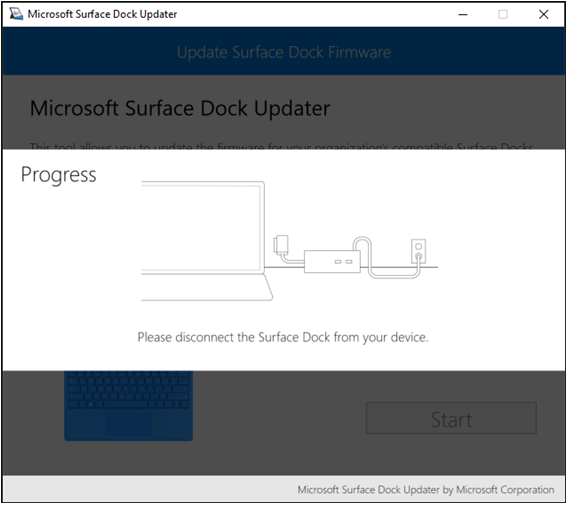Click the Surface Dock connection illustration

(x=289, y=241)
